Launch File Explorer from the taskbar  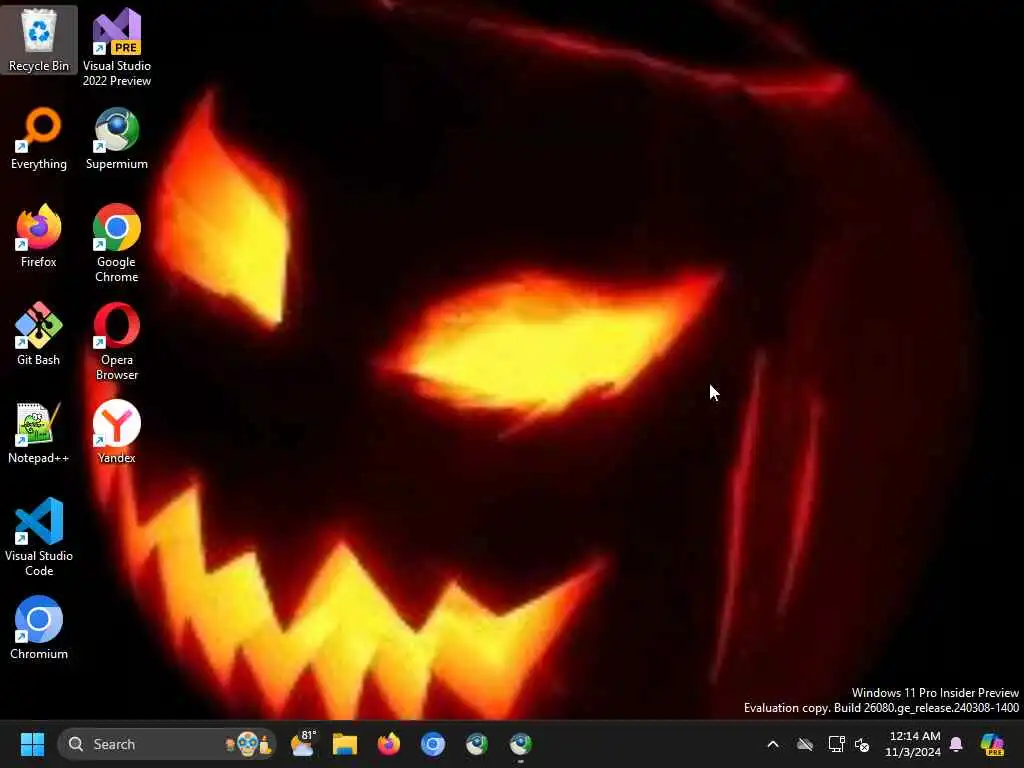[x=345, y=744]
